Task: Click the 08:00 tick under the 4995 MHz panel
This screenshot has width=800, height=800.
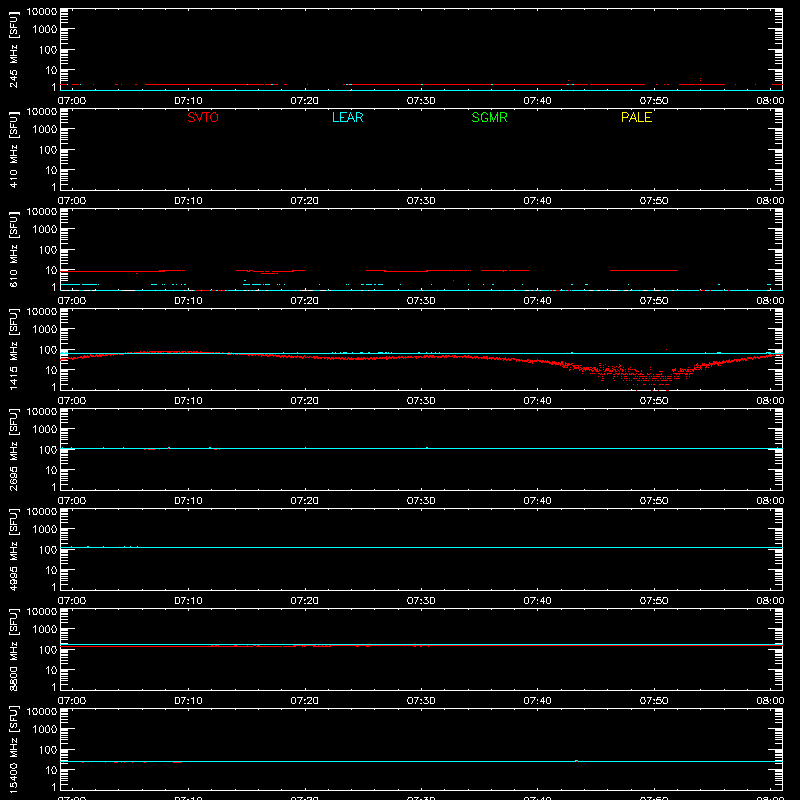Action: pyautogui.click(x=770, y=601)
